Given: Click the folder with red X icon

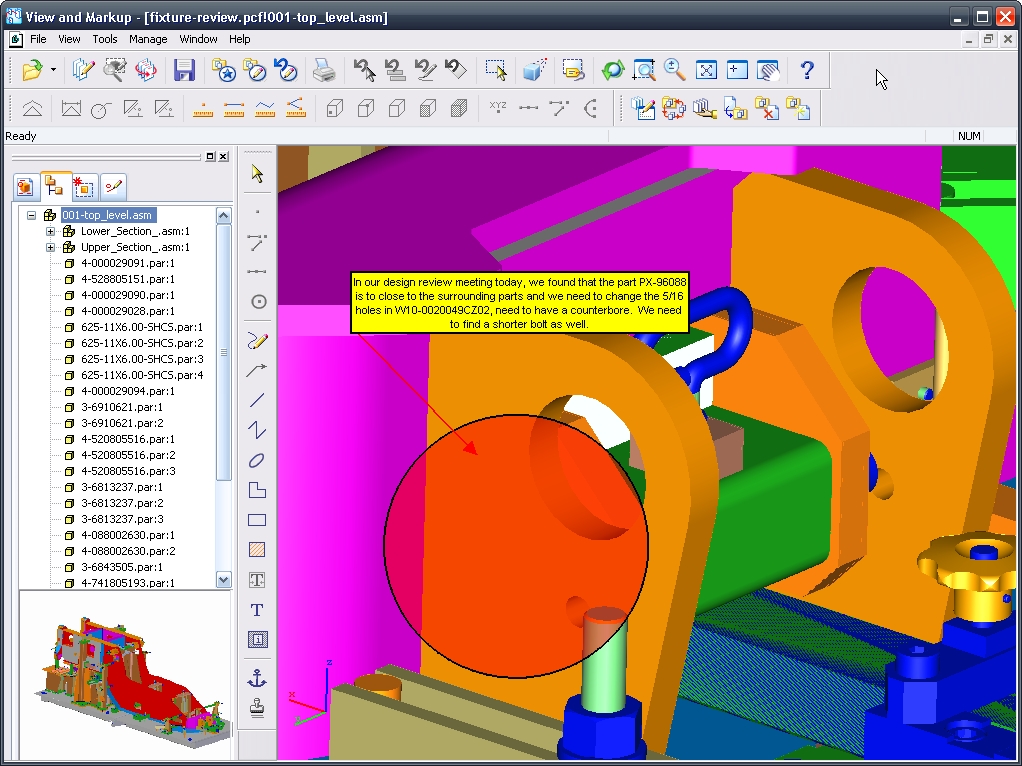Looking at the screenshot, I should (x=767, y=108).
